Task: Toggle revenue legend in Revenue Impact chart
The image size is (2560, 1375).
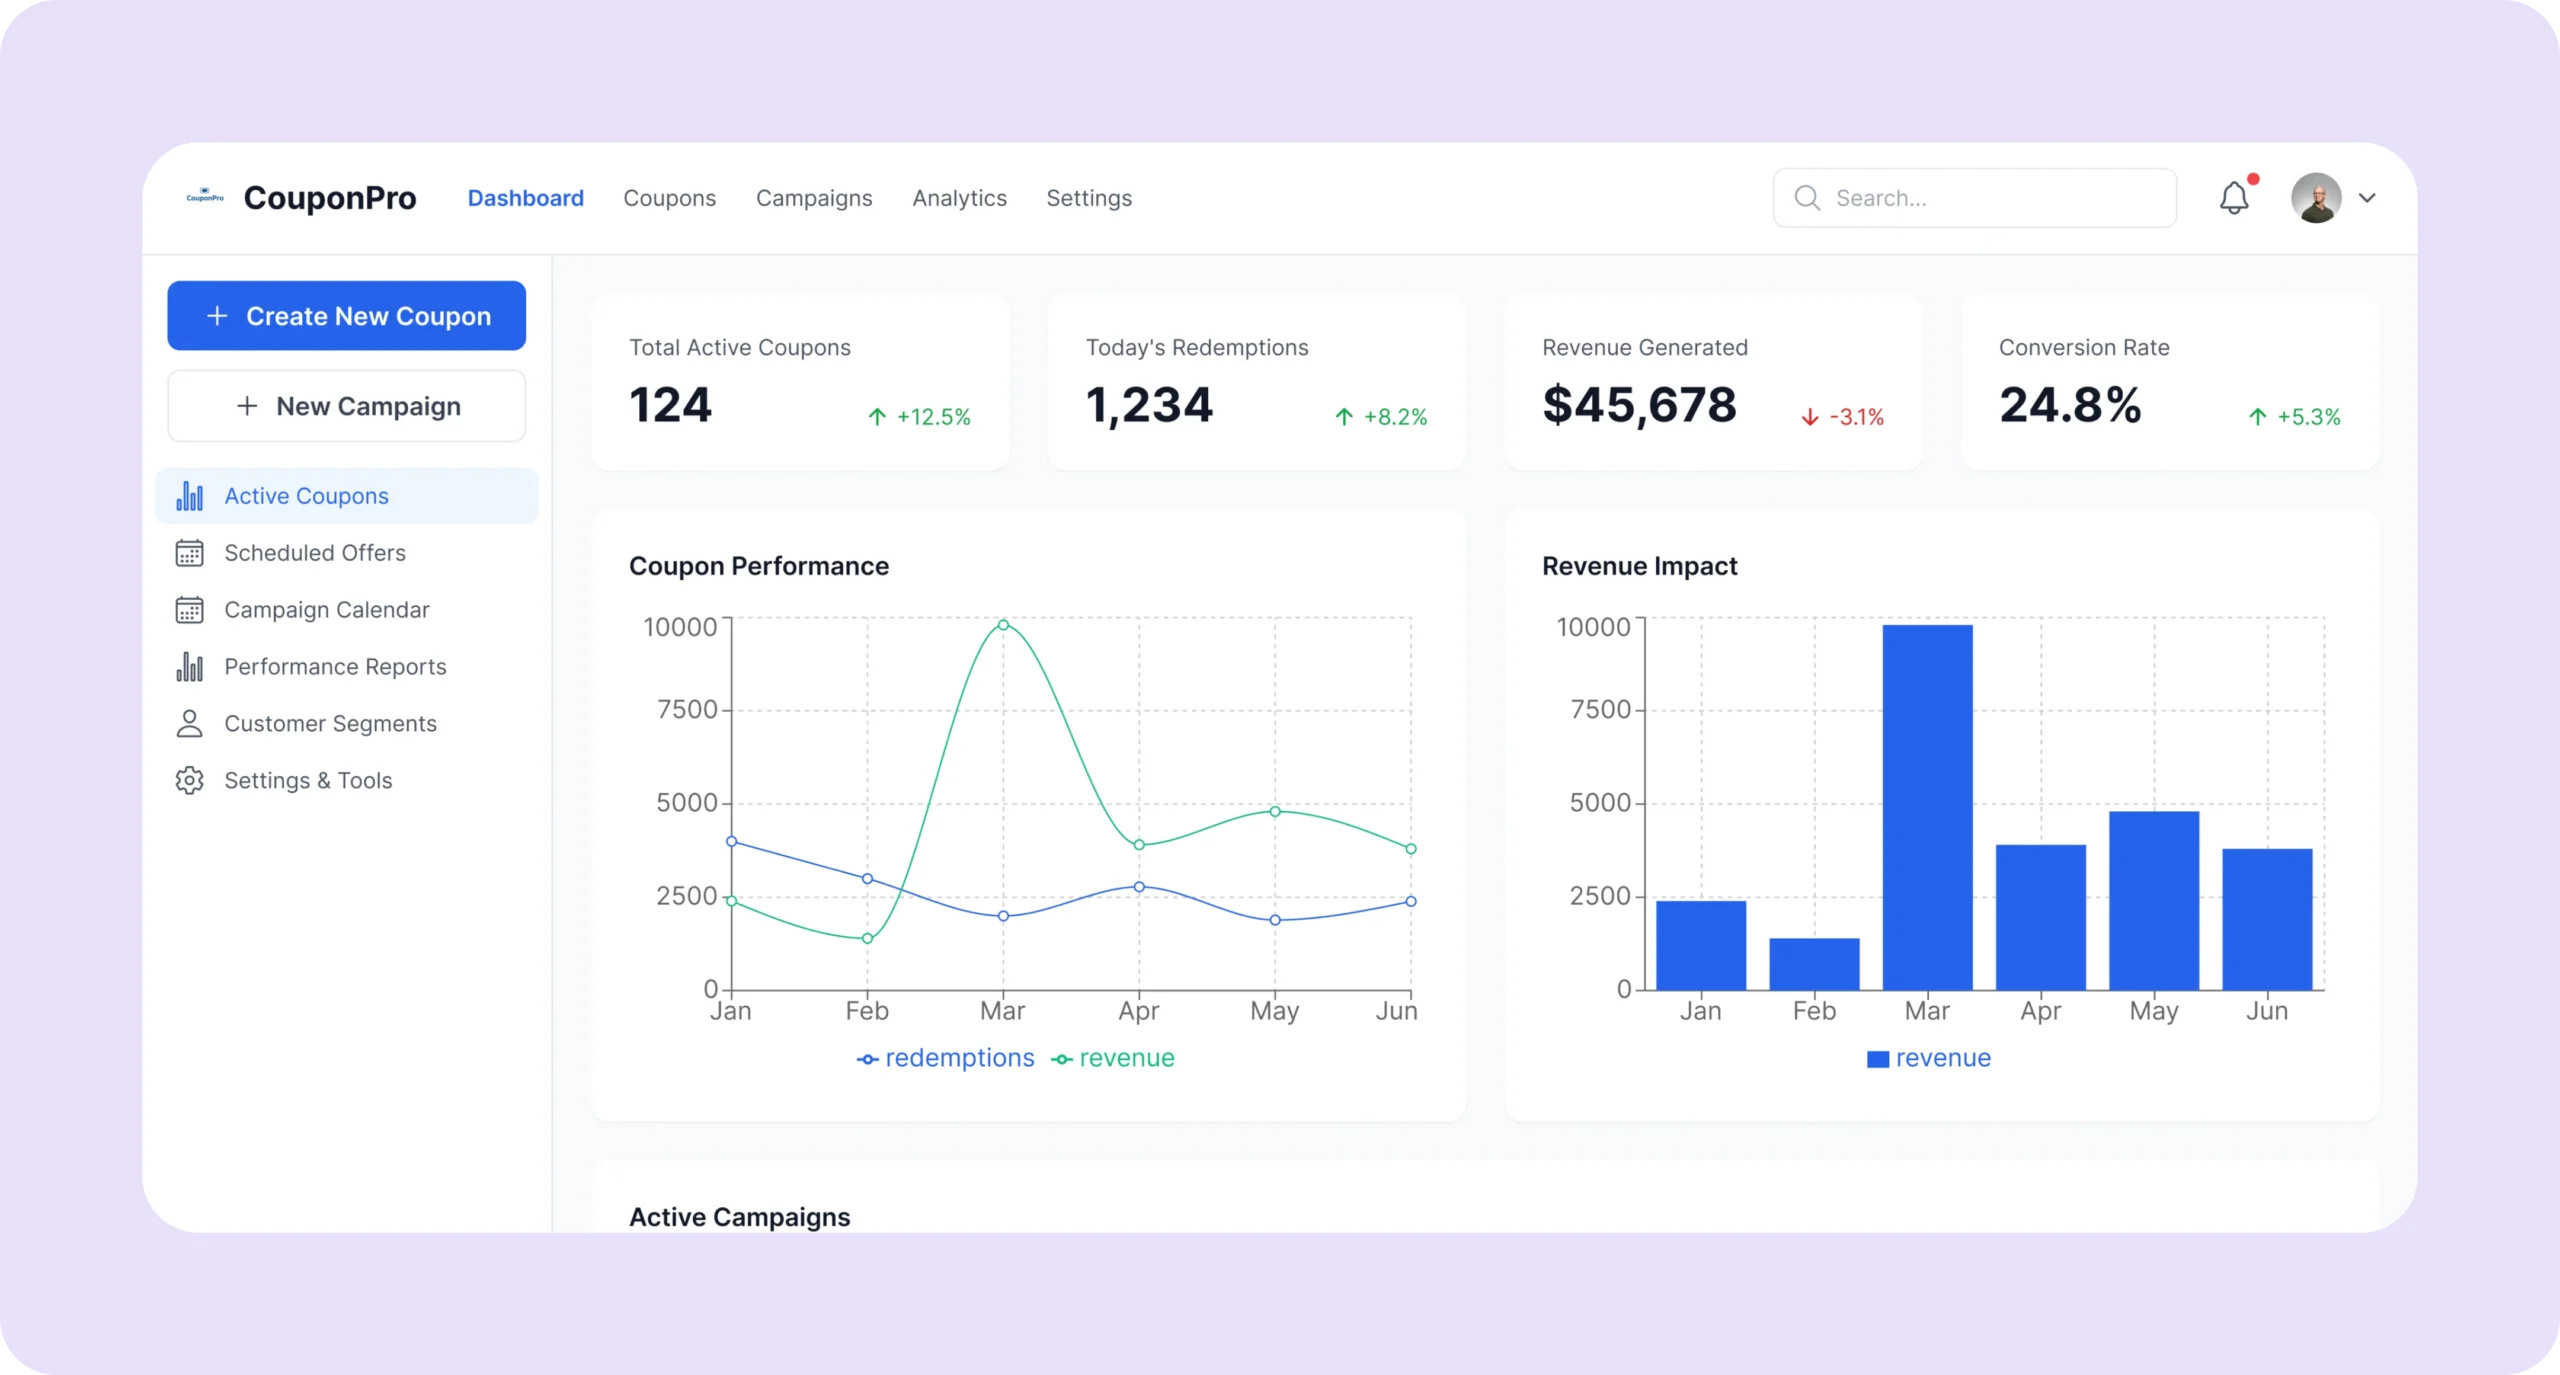Action: tap(1928, 1058)
